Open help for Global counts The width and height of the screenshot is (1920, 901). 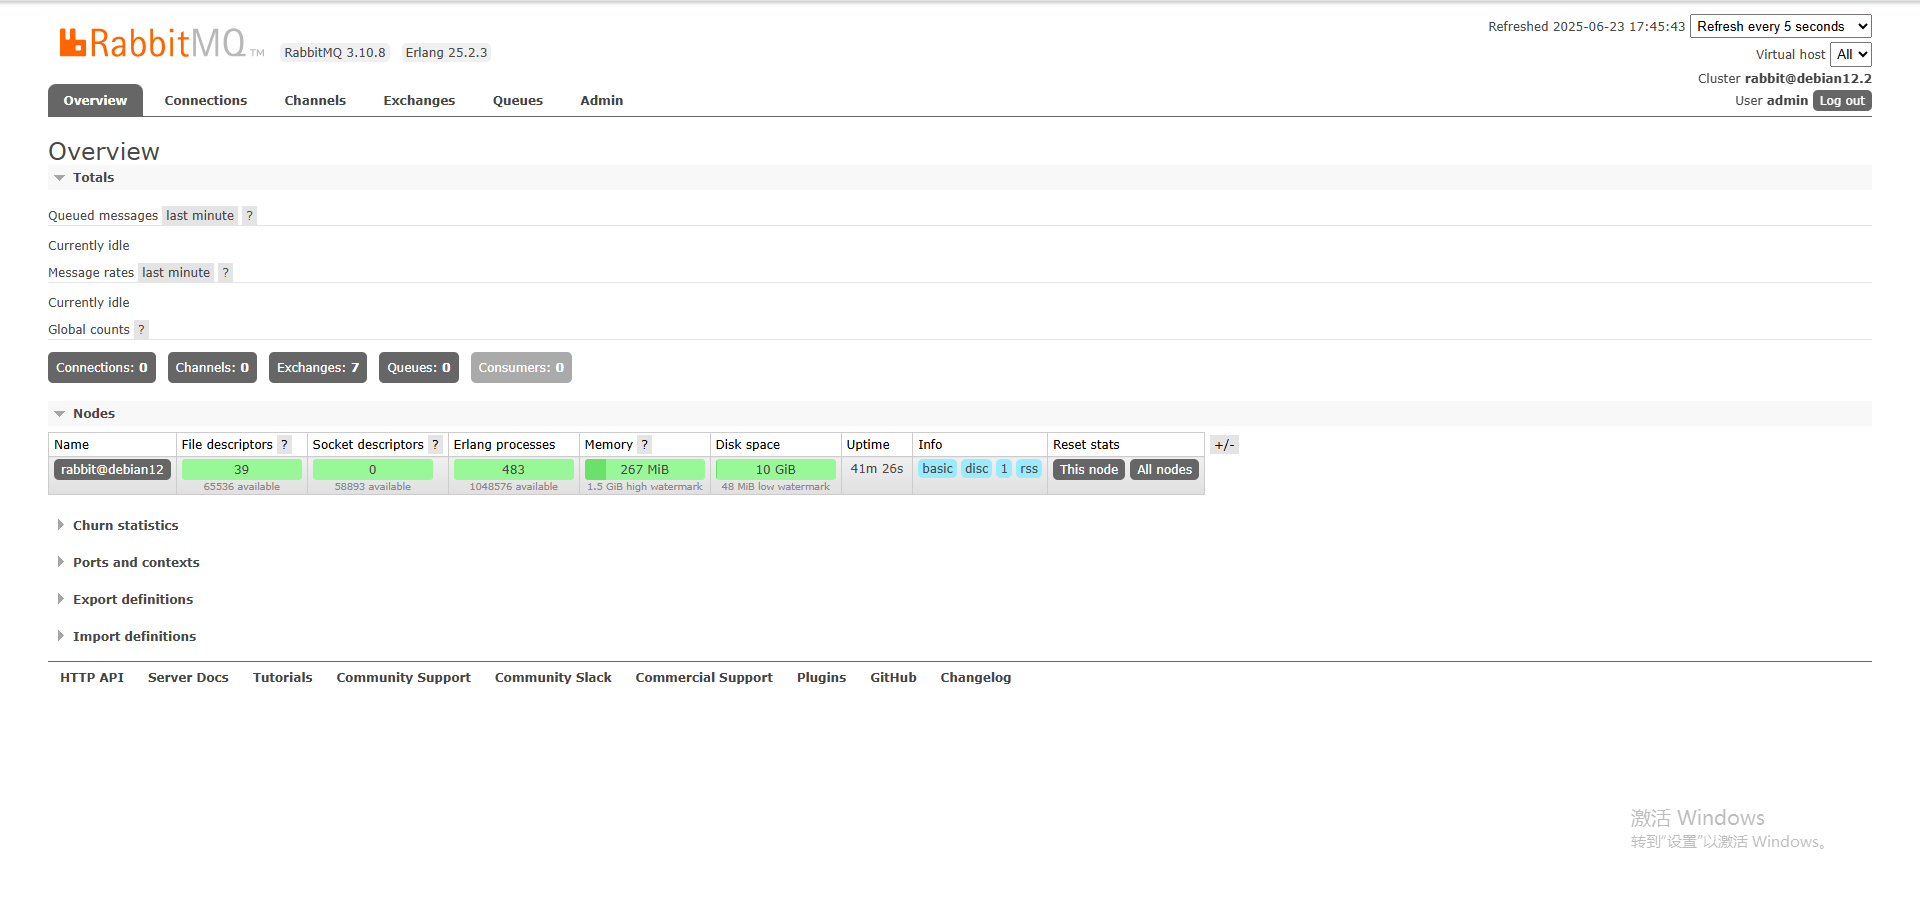(142, 329)
